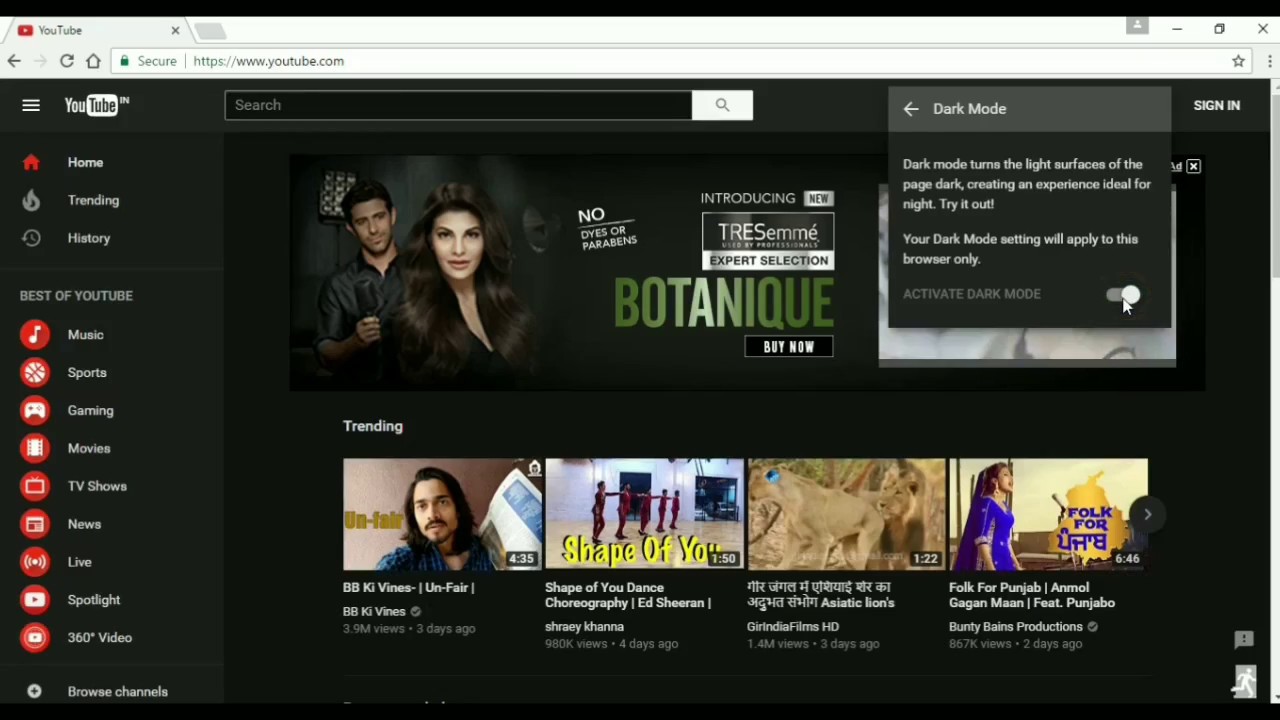Open Folk For Punjab video thumbnail
Screen dimensions: 1280x720
point(1048,514)
